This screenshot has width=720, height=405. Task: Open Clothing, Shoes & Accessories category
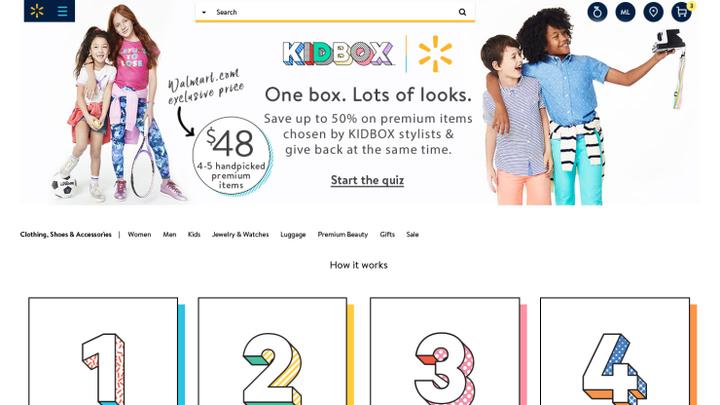tap(66, 234)
